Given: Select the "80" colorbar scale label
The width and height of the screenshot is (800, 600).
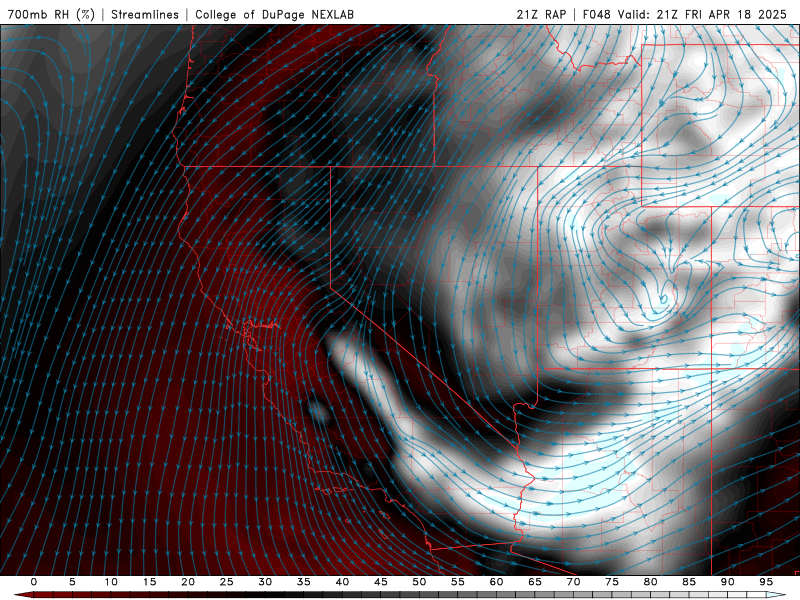Looking at the screenshot, I should coord(651,582).
